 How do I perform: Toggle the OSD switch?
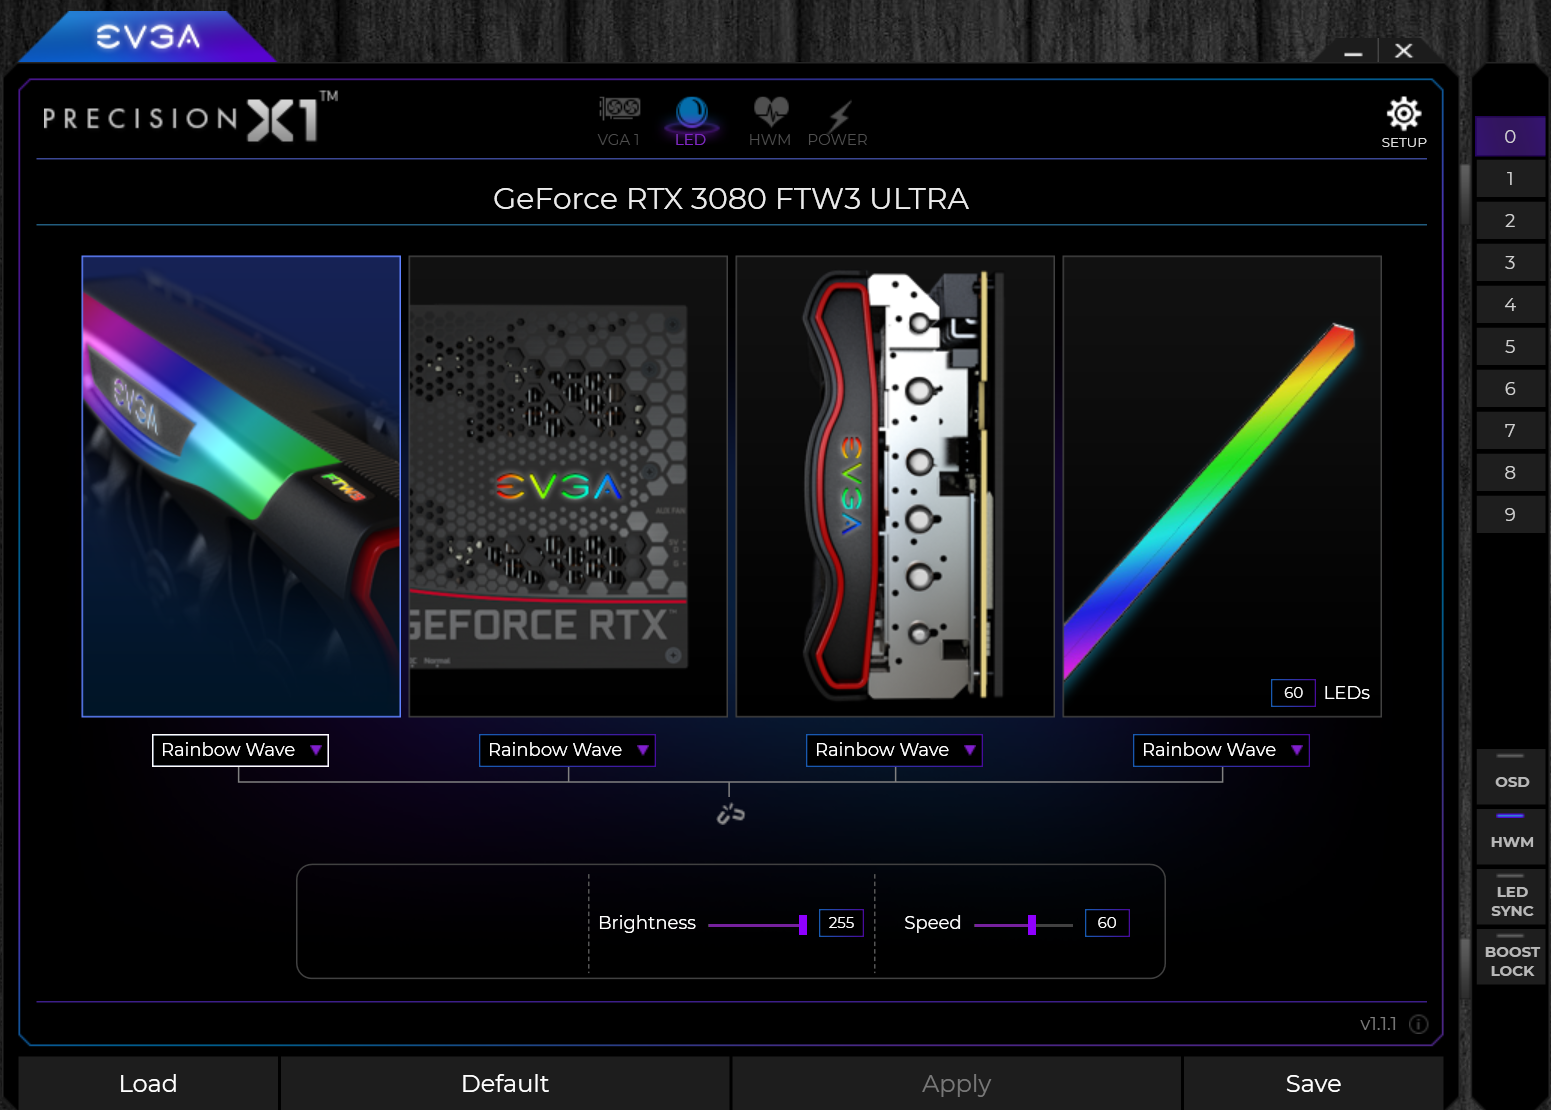(x=1511, y=777)
